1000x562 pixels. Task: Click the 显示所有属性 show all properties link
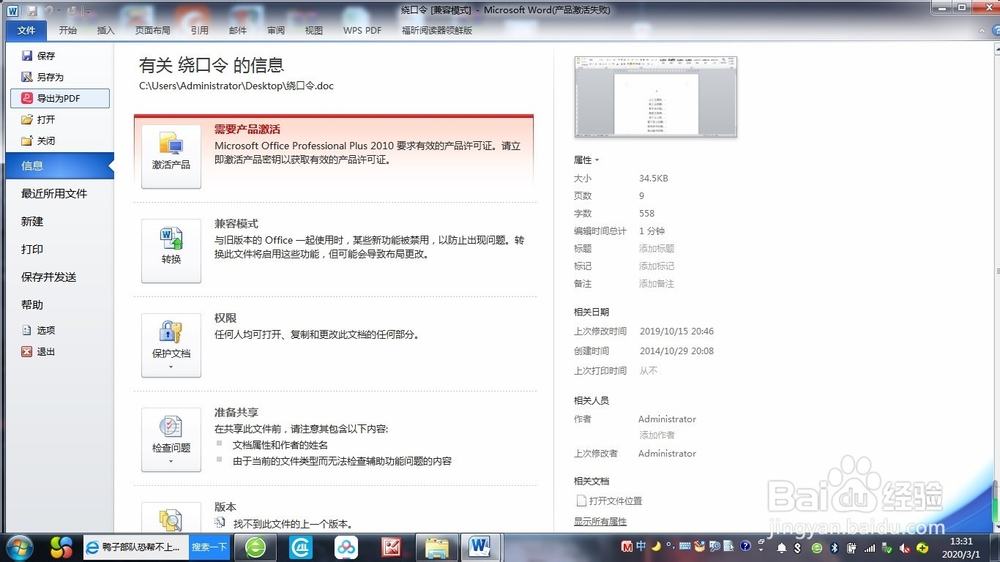pos(600,521)
